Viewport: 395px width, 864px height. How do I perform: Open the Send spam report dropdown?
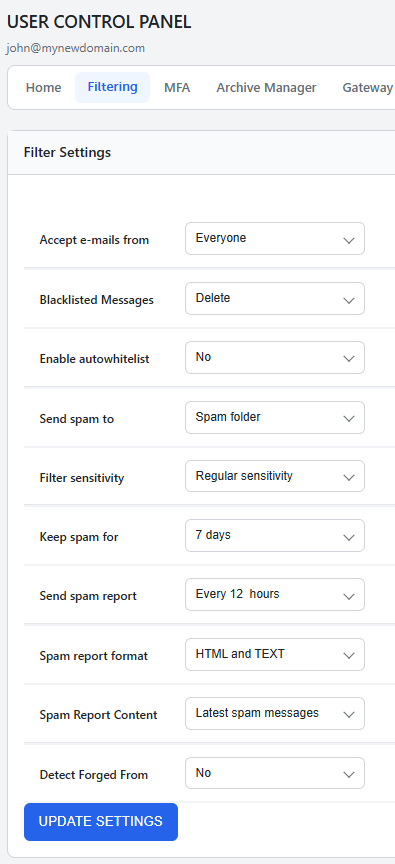274,595
